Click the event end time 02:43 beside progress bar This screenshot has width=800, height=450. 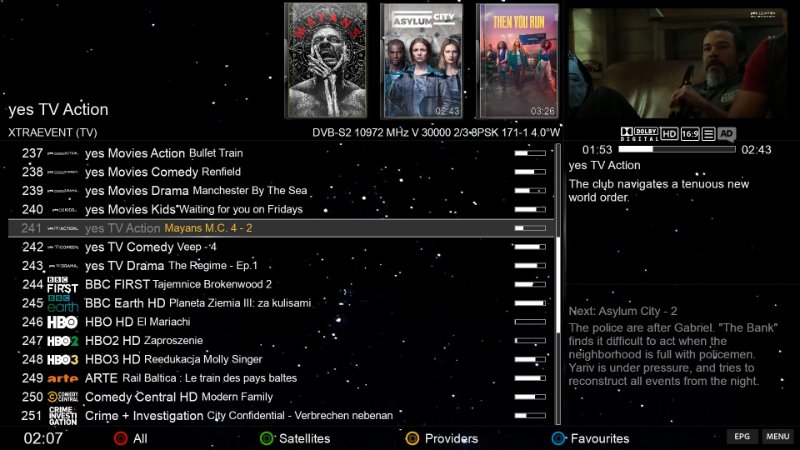click(x=756, y=149)
